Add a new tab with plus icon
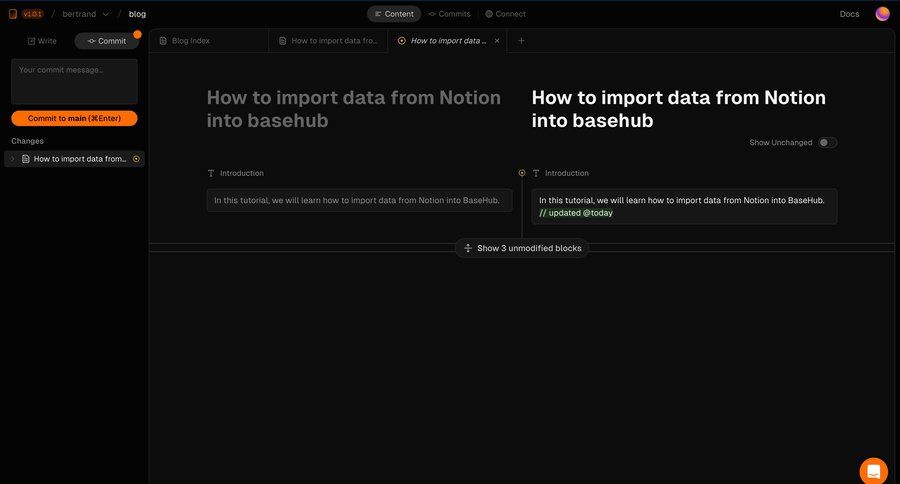This screenshot has width=900, height=484. click(521, 41)
